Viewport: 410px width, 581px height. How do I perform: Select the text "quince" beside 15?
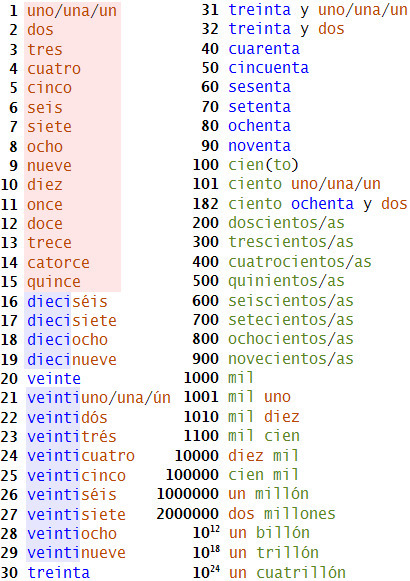(54, 282)
